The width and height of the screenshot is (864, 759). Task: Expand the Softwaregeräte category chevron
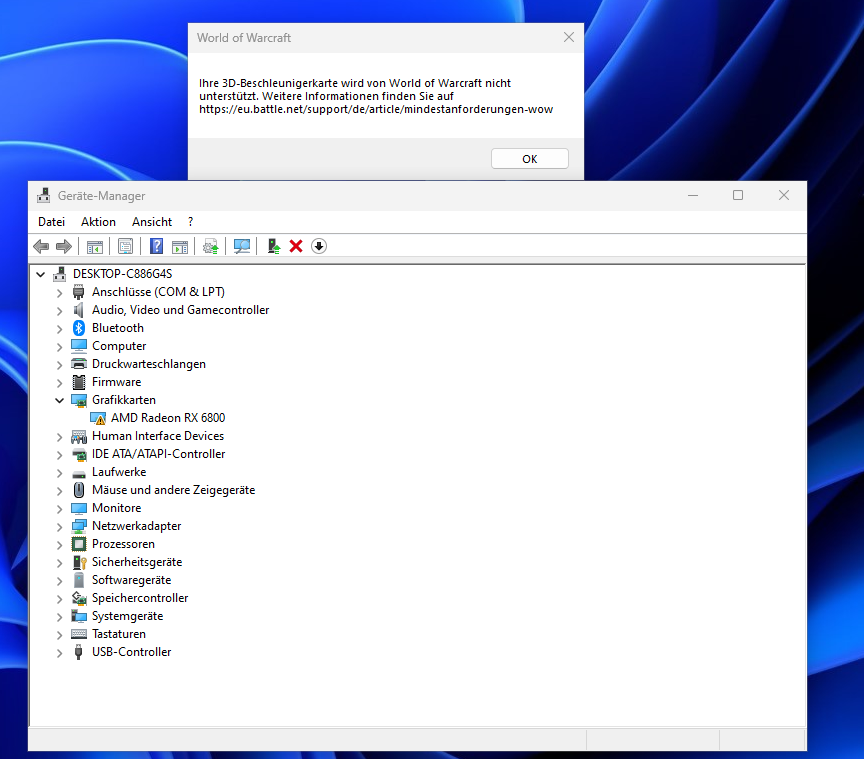coord(60,581)
